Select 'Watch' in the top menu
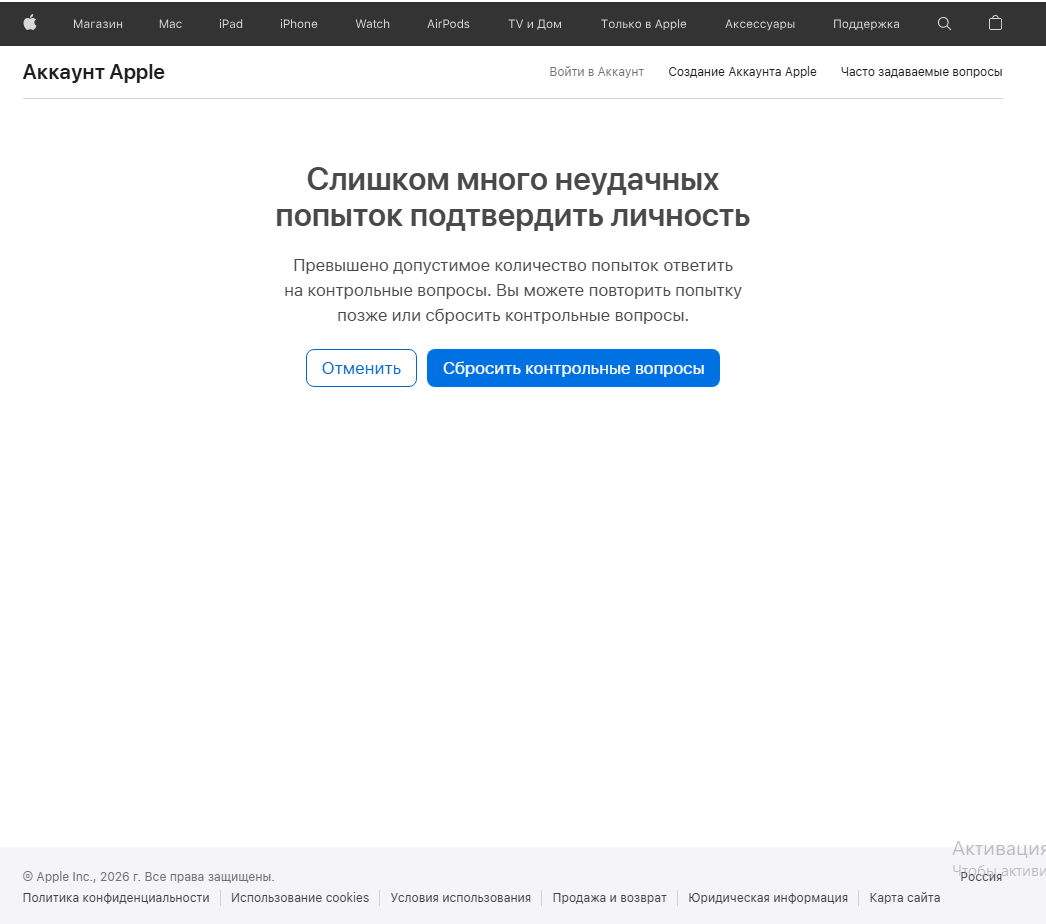Viewport: 1046px width, 924px height. point(372,23)
